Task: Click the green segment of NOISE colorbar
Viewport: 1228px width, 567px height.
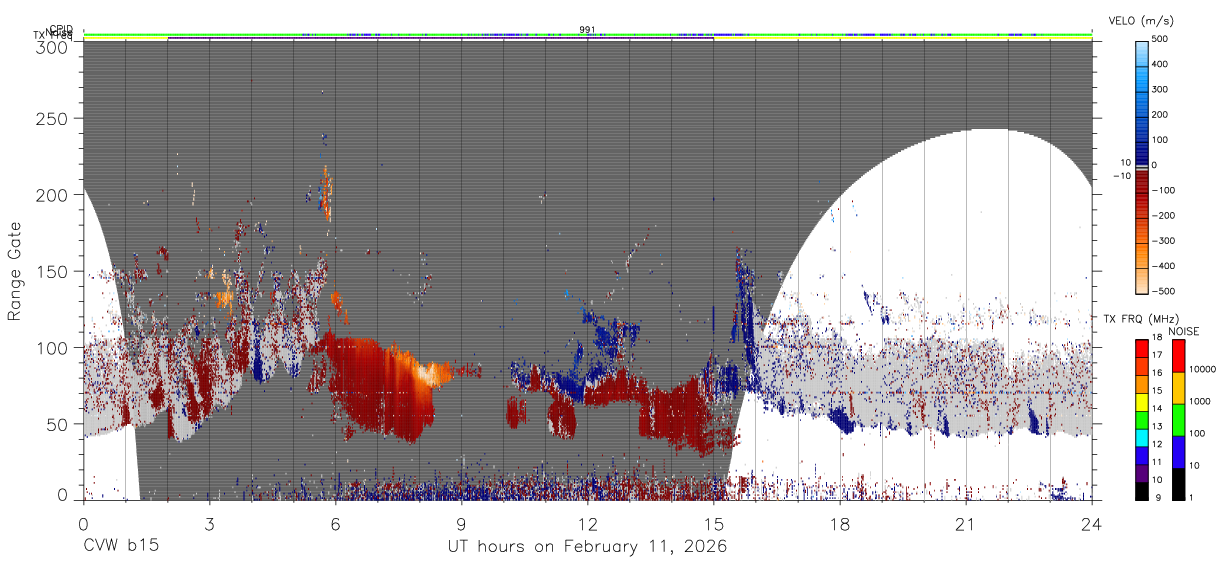Action: coord(1178,419)
